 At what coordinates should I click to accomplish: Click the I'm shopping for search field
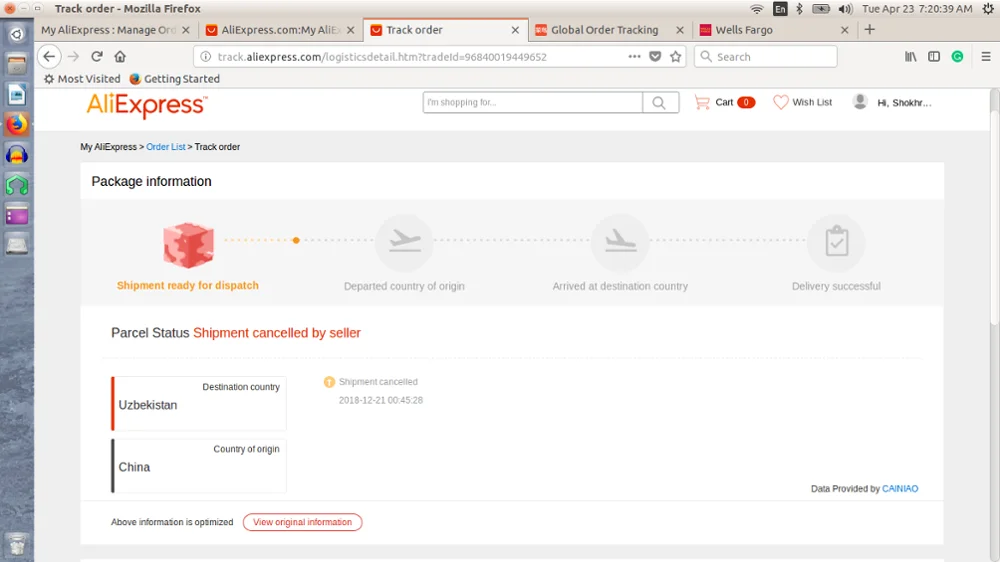point(533,103)
